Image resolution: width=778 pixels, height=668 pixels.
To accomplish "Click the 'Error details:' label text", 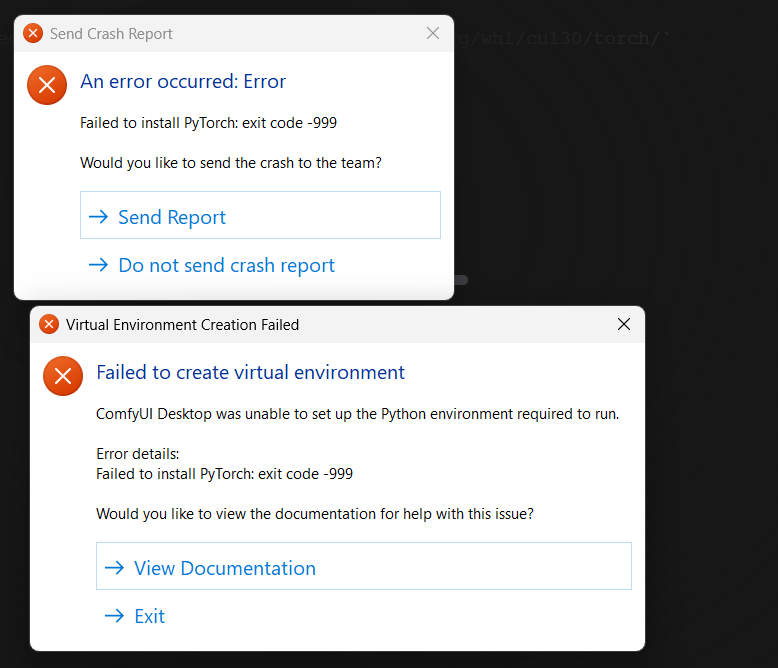I will [x=137, y=454].
